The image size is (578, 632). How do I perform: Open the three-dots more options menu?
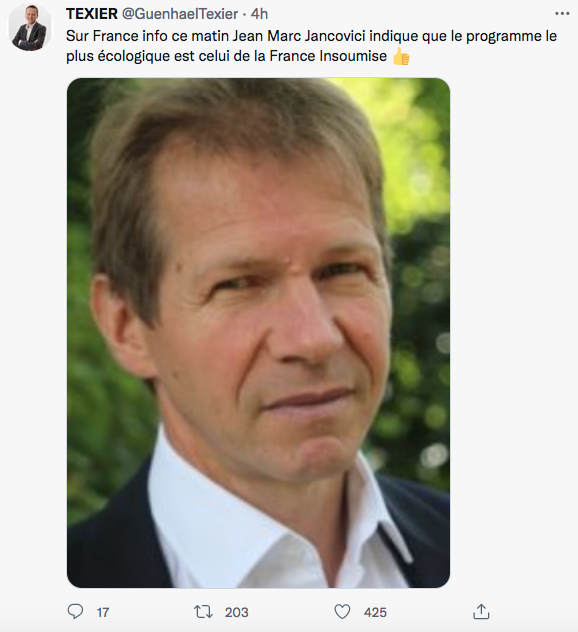pos(562,14)
